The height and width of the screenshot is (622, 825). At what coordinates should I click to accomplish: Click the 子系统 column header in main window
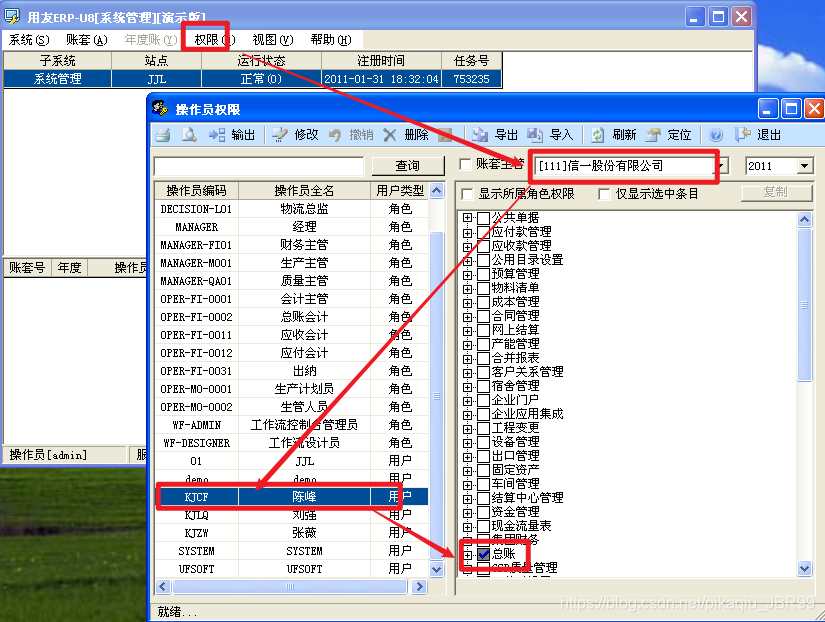pyautogui.click(x=57, y=61)
